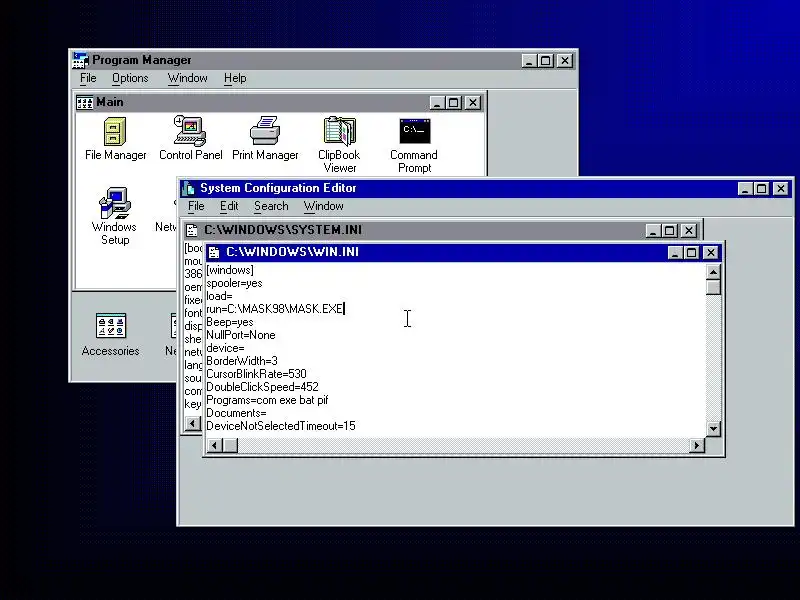Minimize the WIN.INI document window
This screenshot has height=600, width=800.
tap(675, 253)
